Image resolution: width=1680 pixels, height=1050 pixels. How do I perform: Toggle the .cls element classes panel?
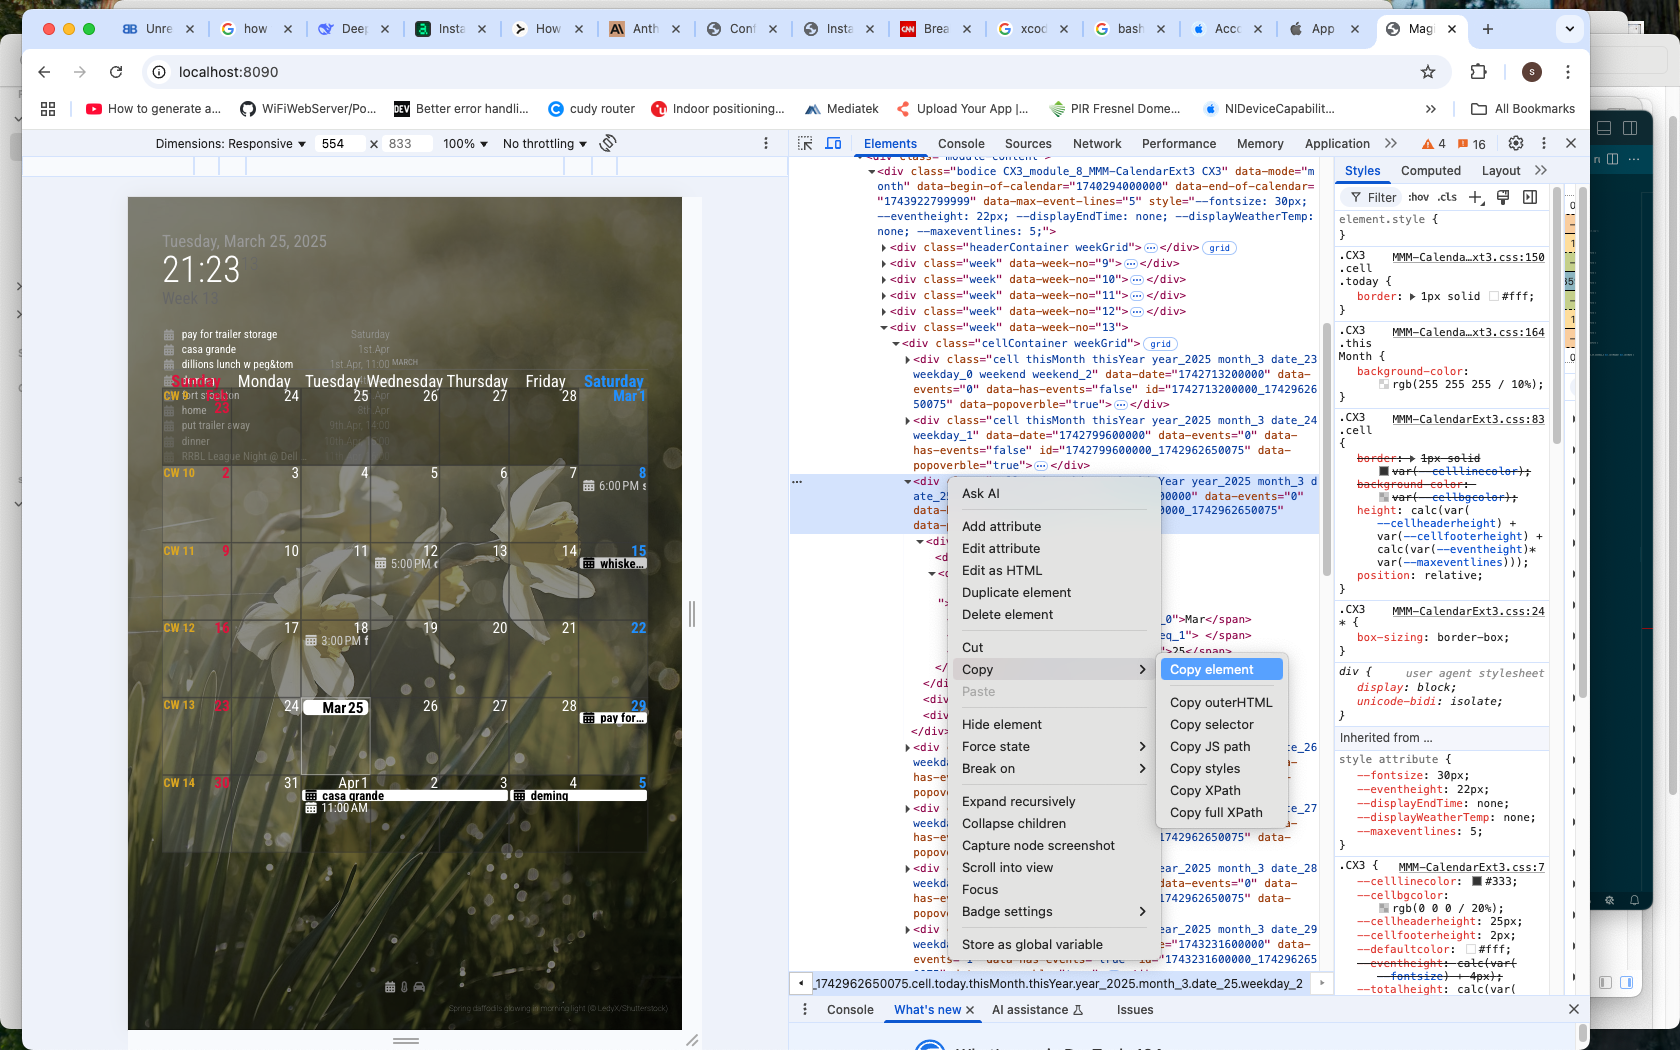pyautogui.click(x=1447, y=198)
